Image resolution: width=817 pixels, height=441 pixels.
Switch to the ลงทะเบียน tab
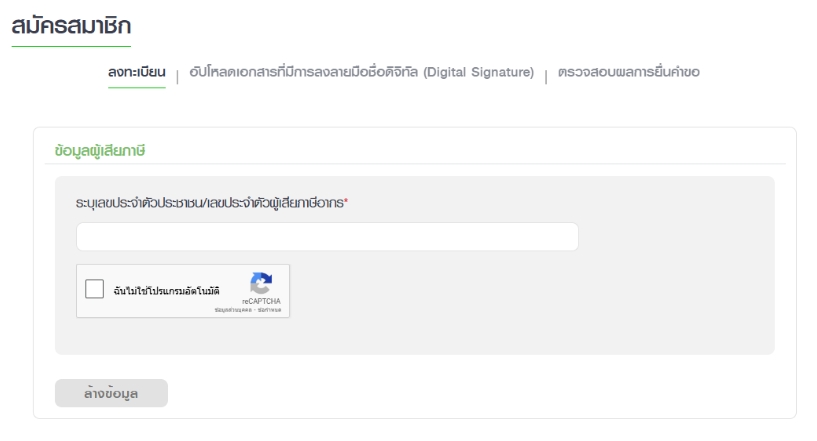coord(136,73)
